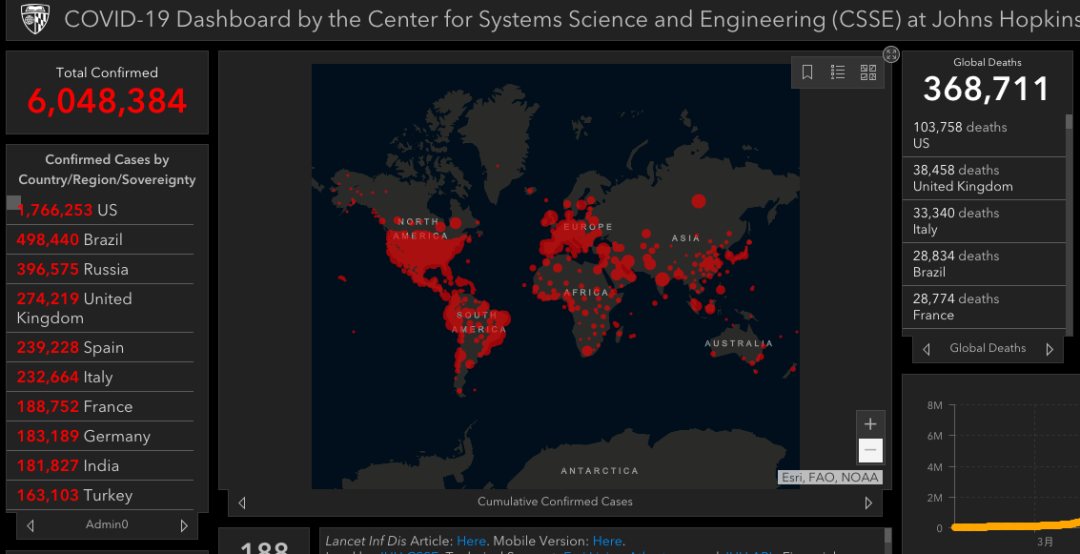Select Brazil 28,834 deaths entry

click(984, 263)
